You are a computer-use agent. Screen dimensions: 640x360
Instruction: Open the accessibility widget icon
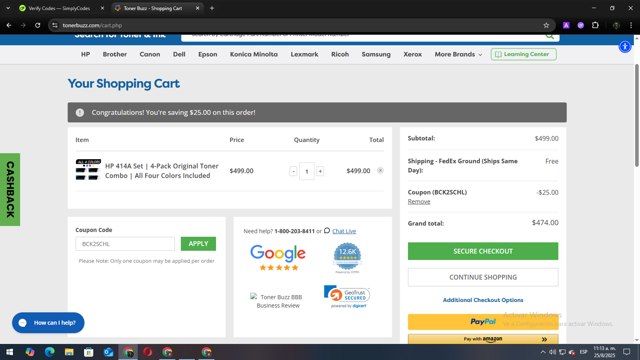click(625, 47)
